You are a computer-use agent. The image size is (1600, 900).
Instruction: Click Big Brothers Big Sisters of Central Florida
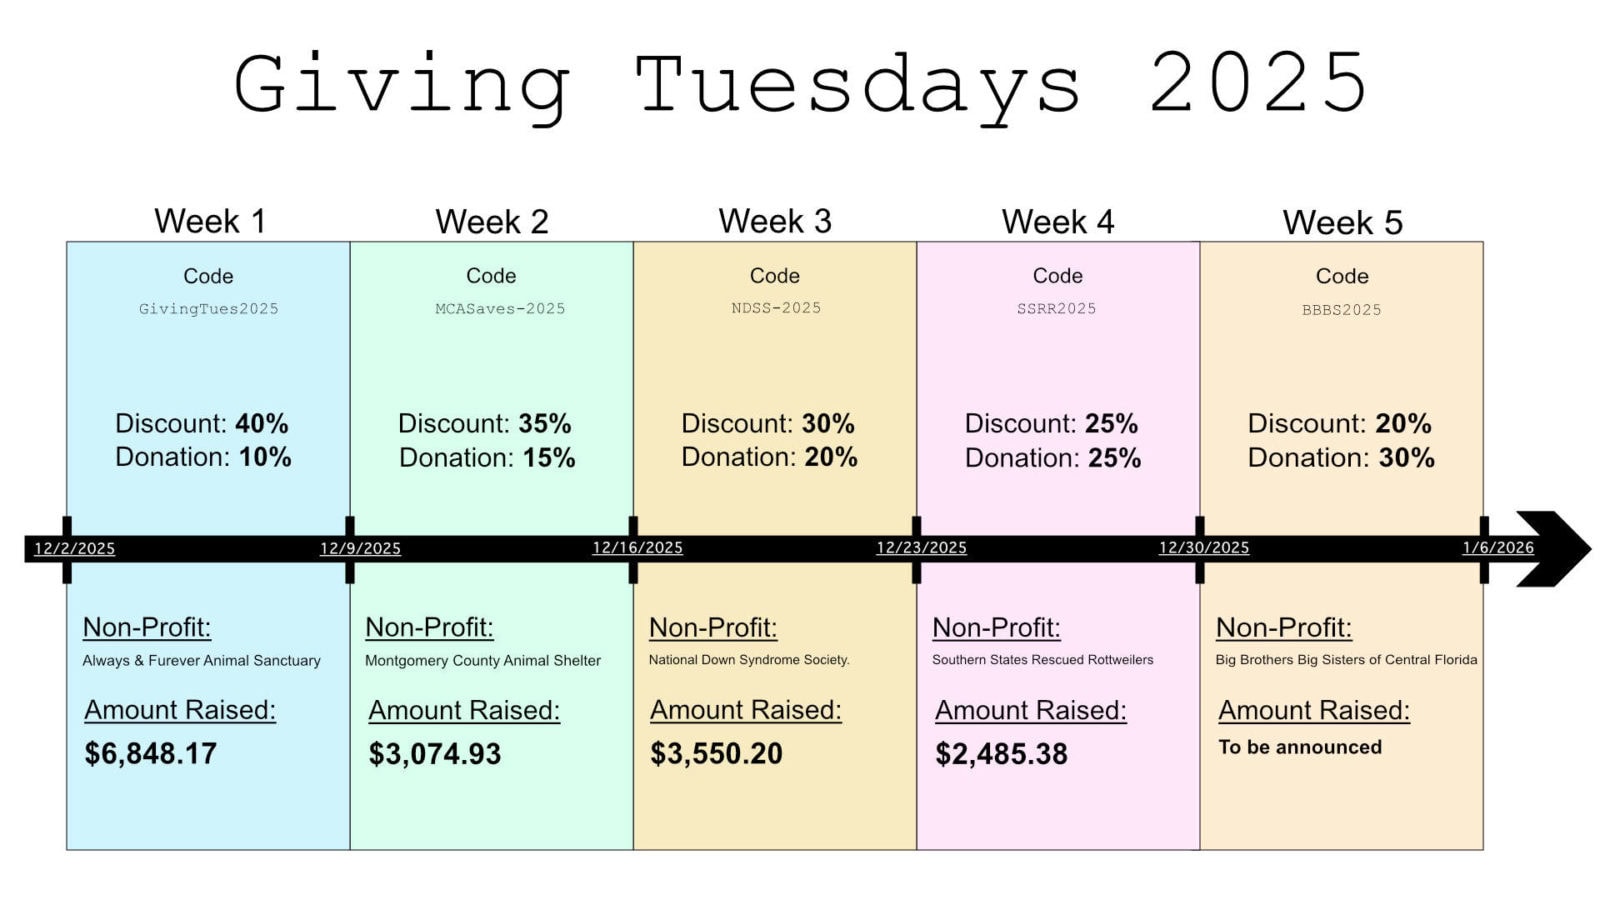(x=1346, y=660)
